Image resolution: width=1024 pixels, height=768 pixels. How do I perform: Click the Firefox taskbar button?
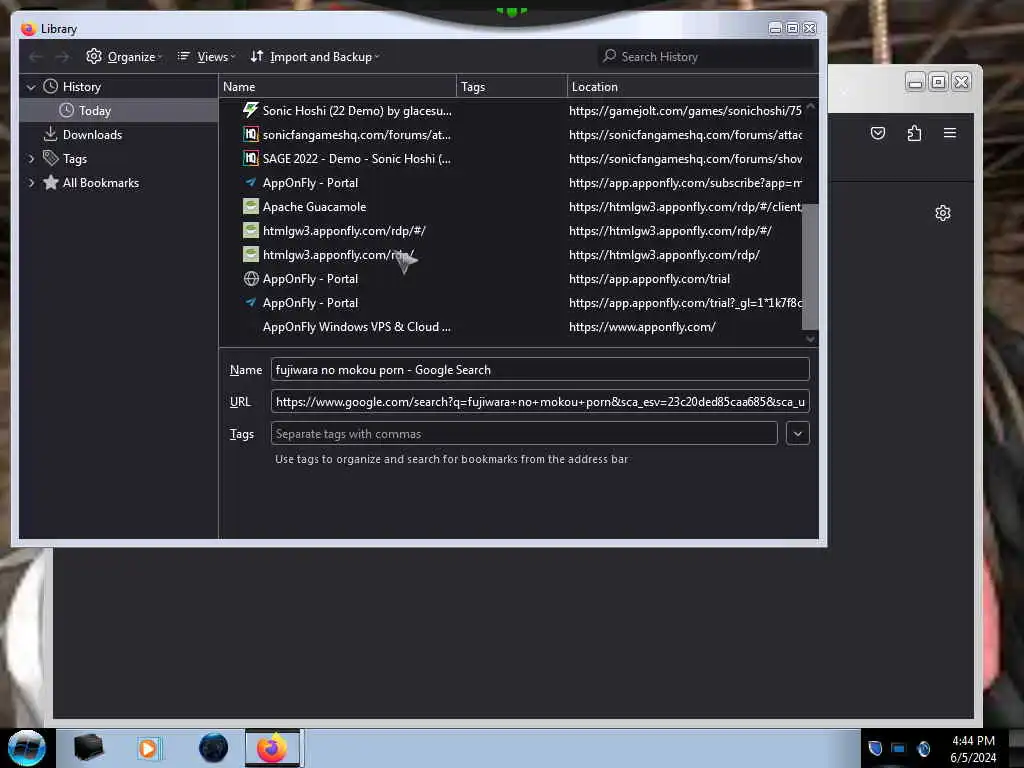click(272, 748)
